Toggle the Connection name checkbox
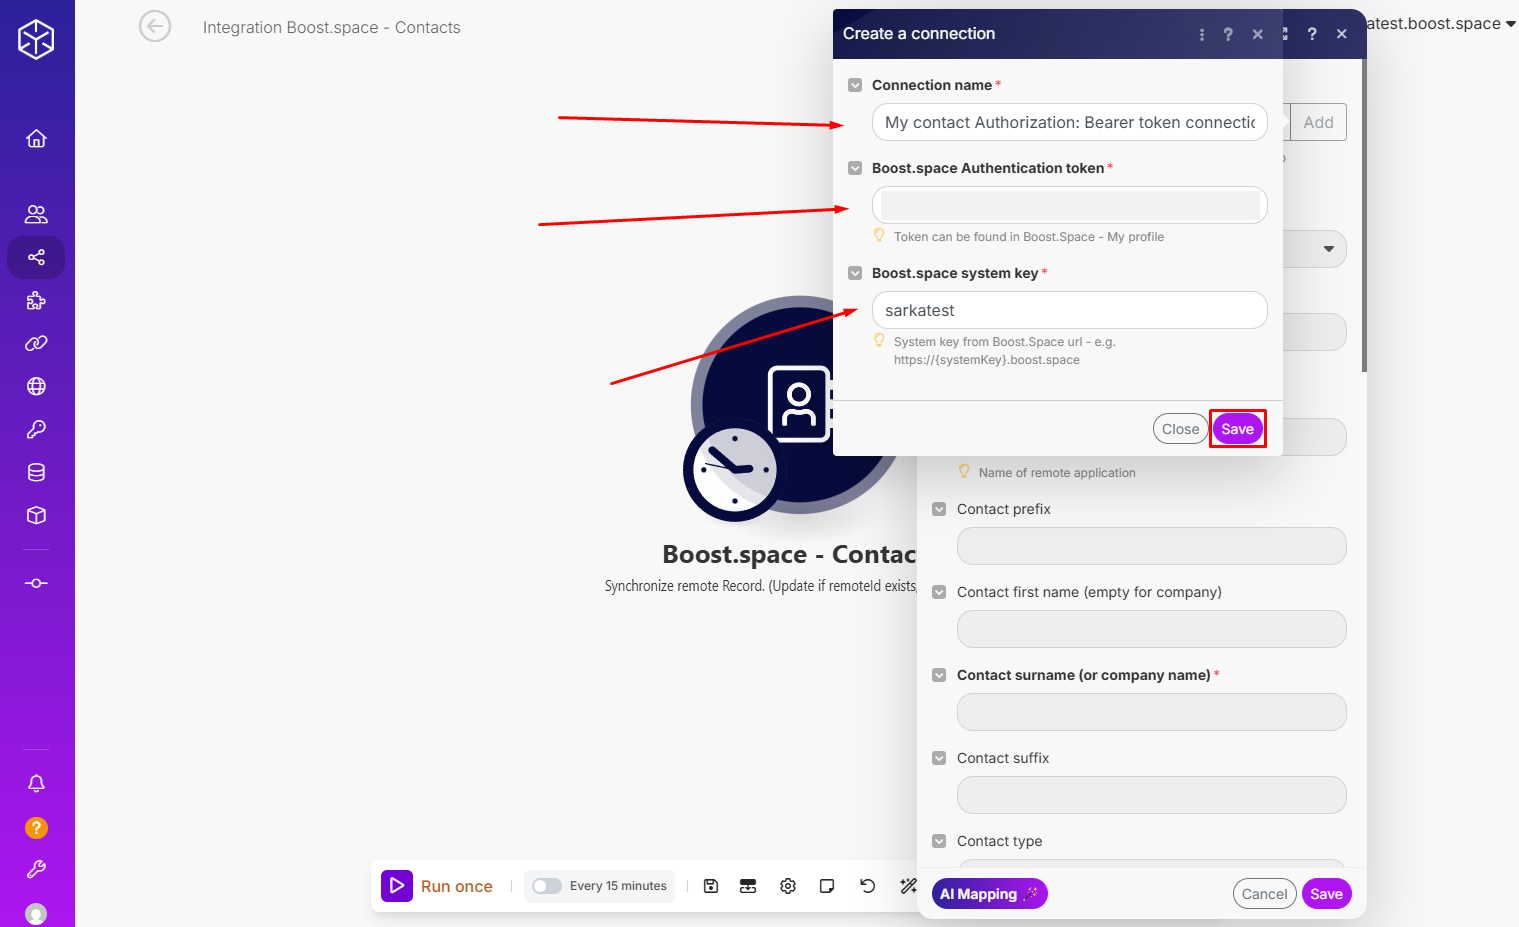 (x=855, y=85)
